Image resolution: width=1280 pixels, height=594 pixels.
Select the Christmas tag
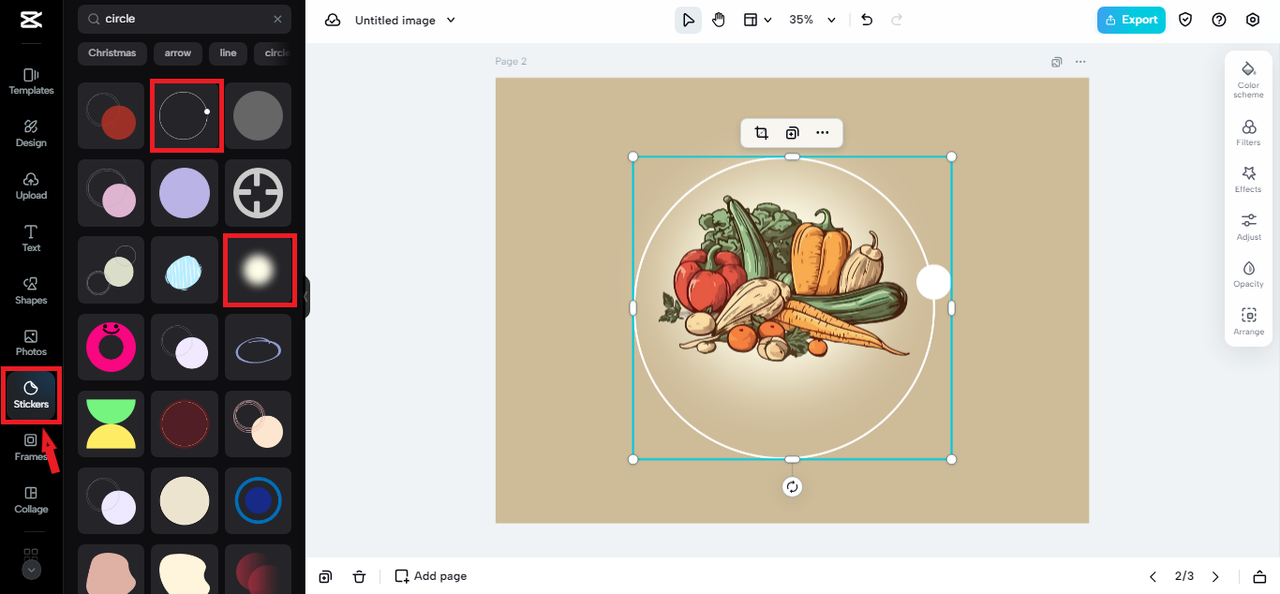pyautogui.click(x=112, y=53)
